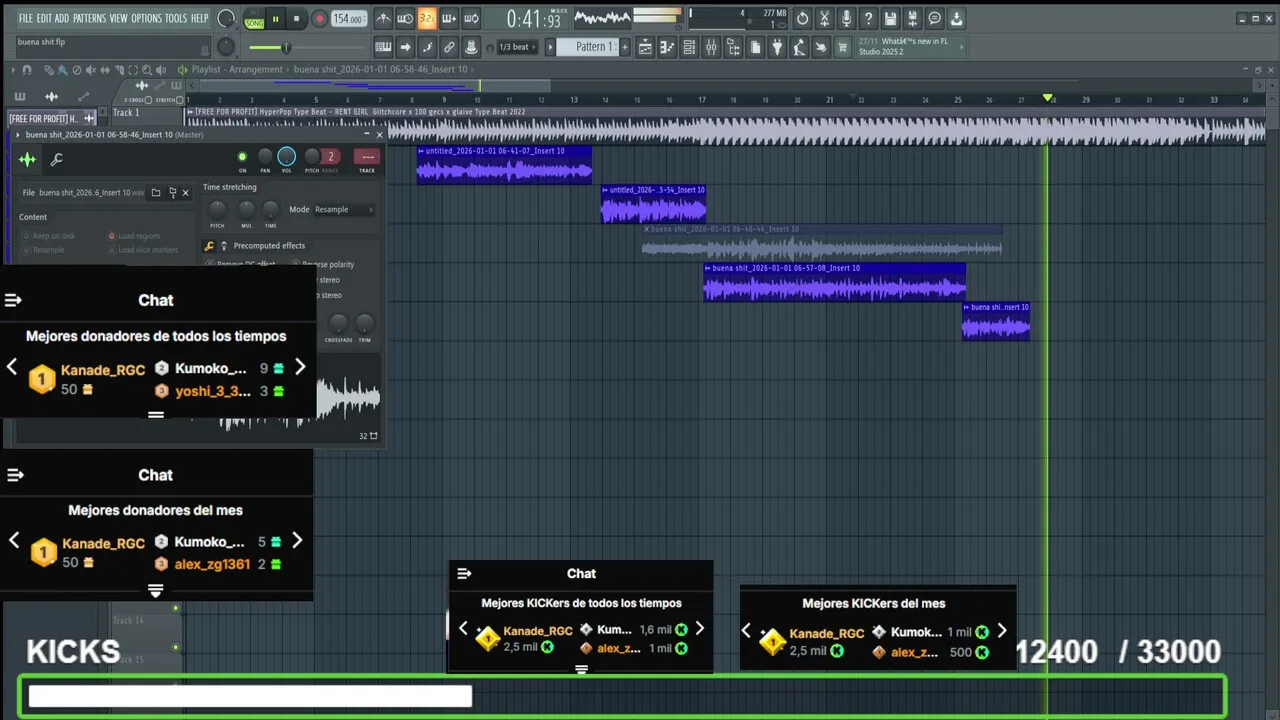Image resolution: width=1280 pixels, height=720 pixels.
Task: Open the EDIT menu
Action: coord(44,18)
